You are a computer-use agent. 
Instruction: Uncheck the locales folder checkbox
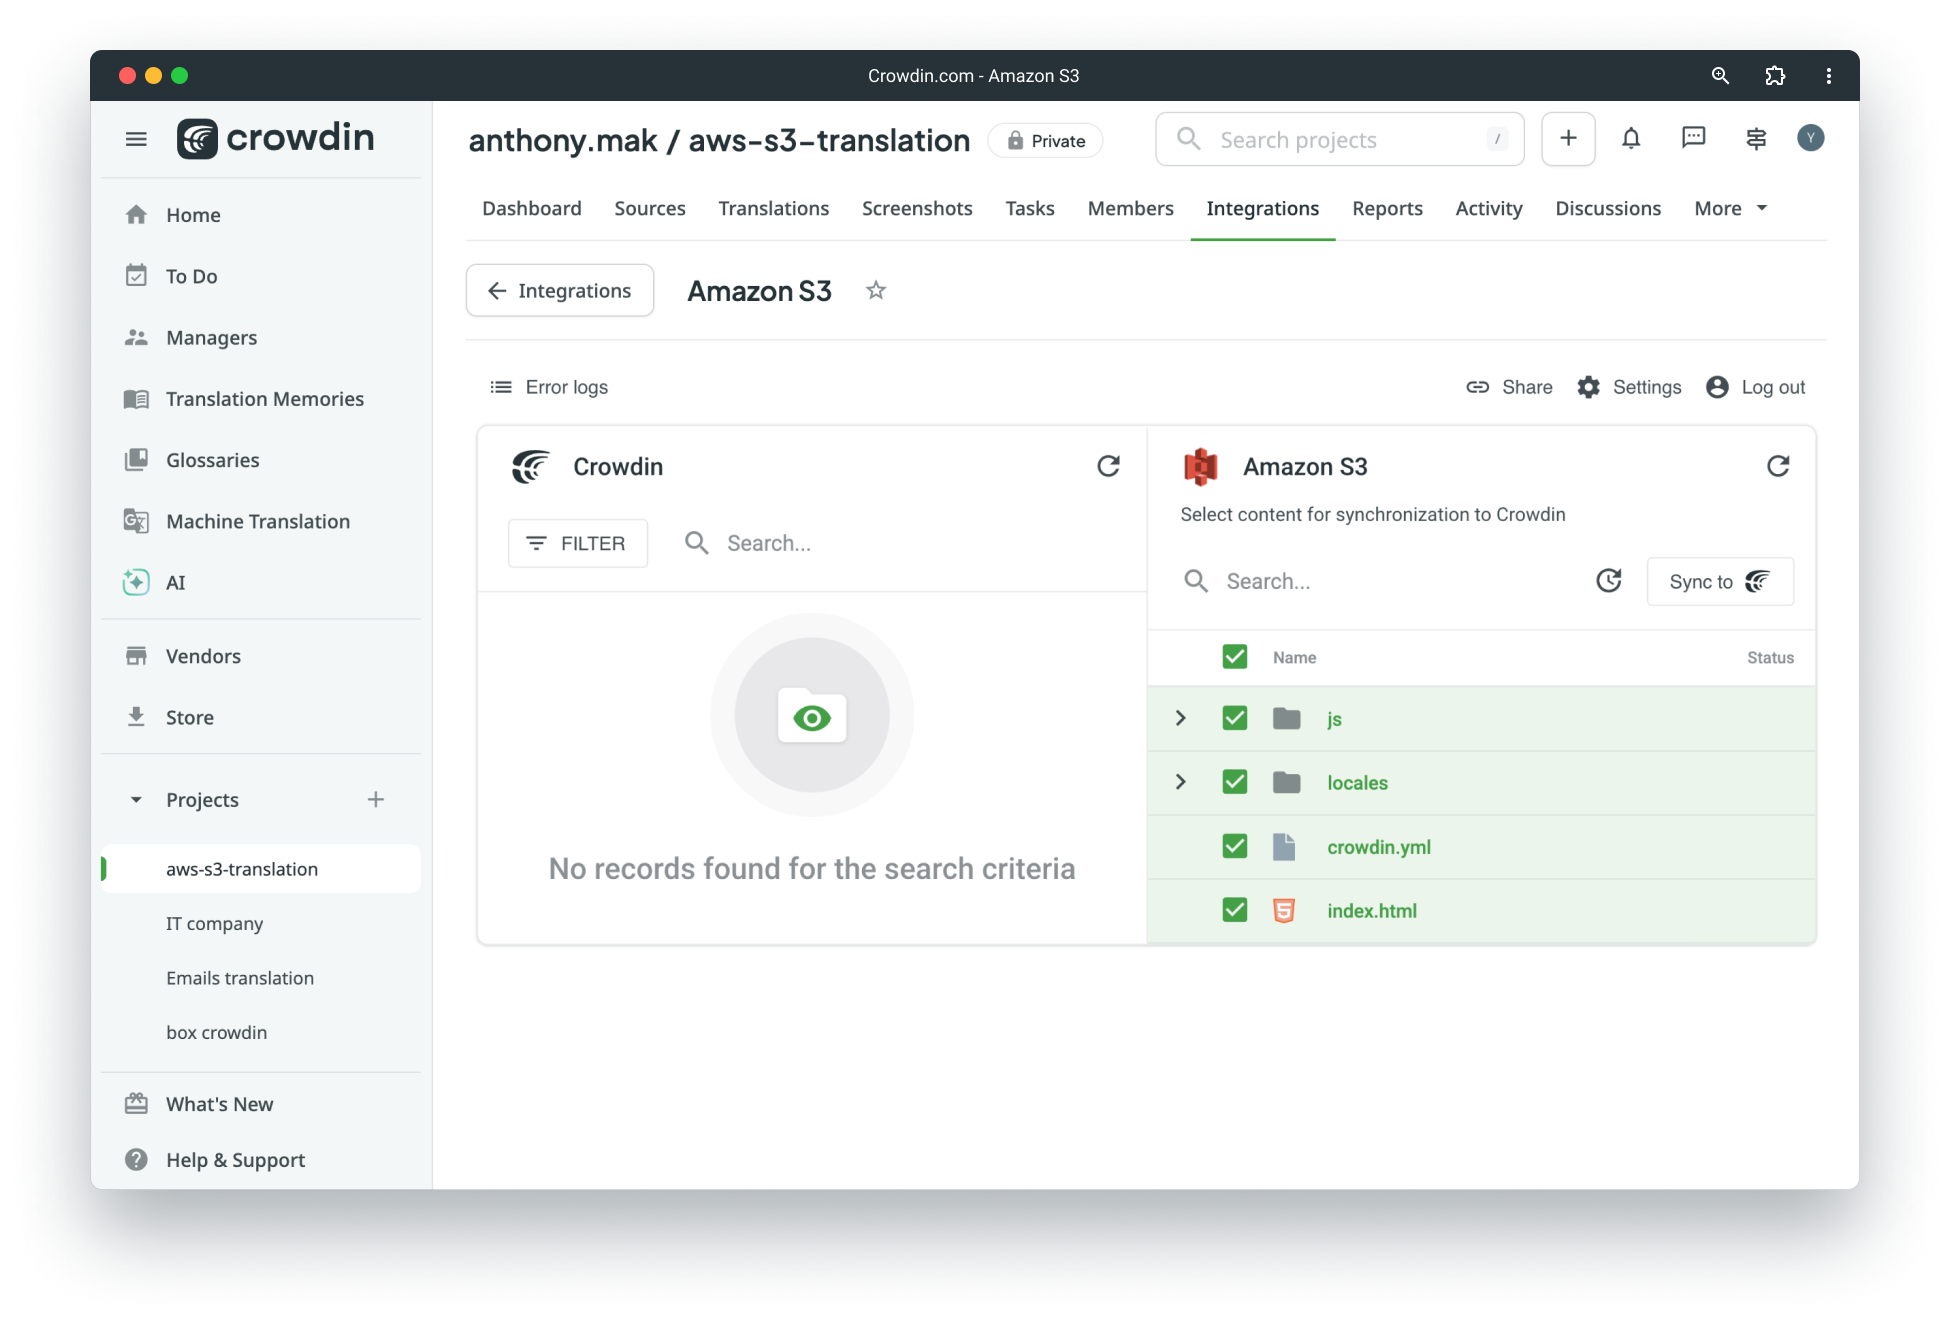click(1235, 782)
